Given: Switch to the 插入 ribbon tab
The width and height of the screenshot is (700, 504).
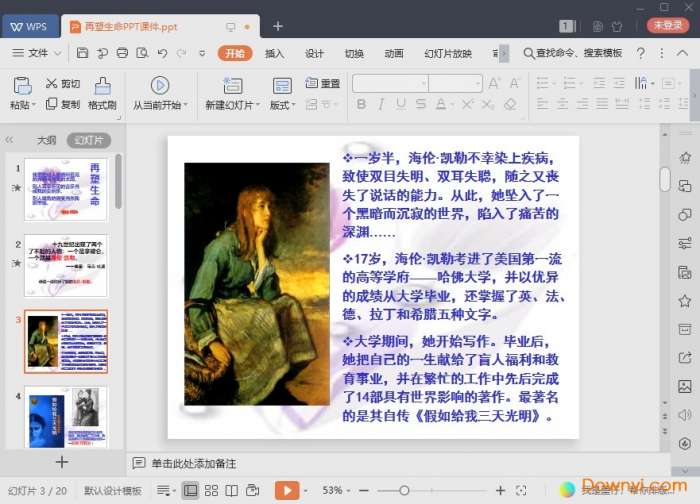Looking at the screenshot, I should coord(274,53).
